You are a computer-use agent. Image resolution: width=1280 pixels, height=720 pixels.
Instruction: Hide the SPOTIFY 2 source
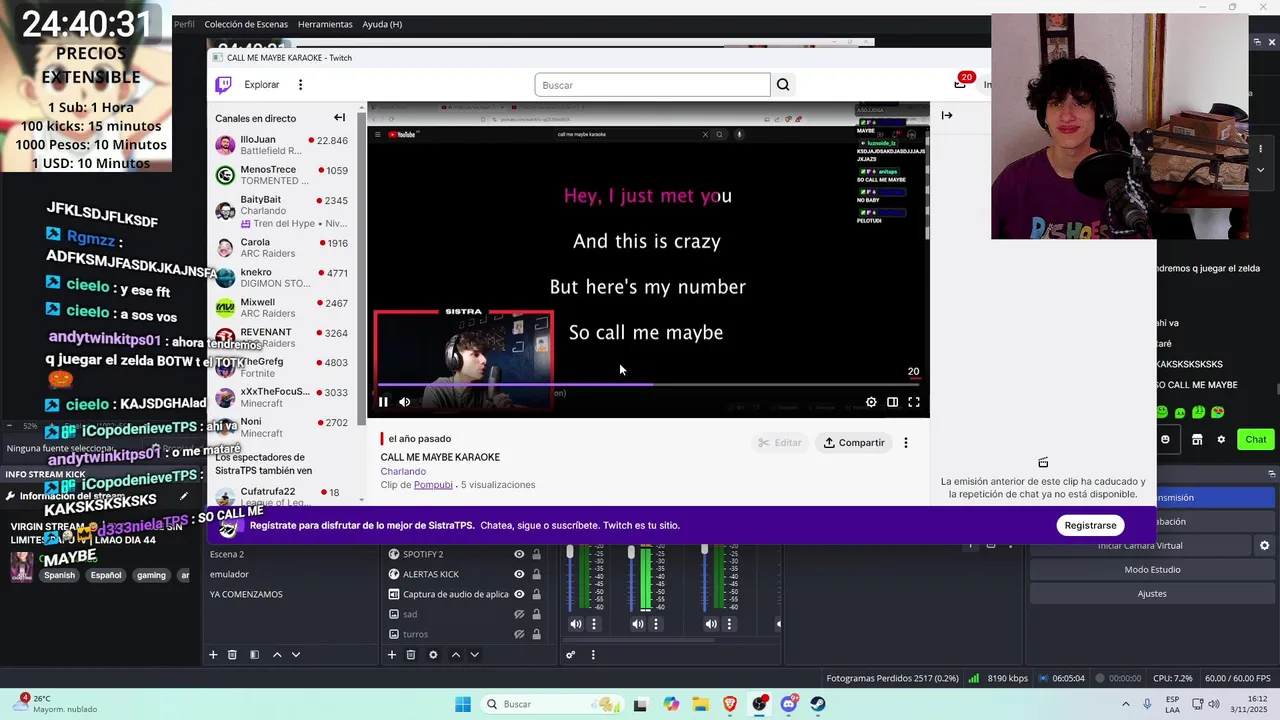pyautogui.click(x=519, y=554)
